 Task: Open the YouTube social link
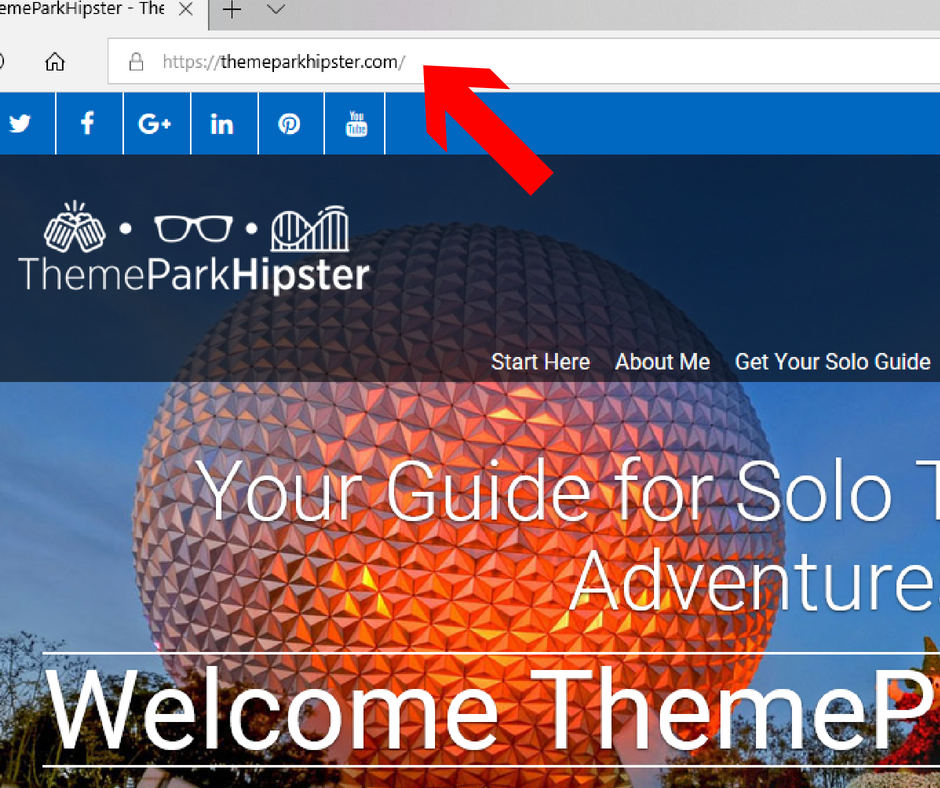(x=356, y=124)
